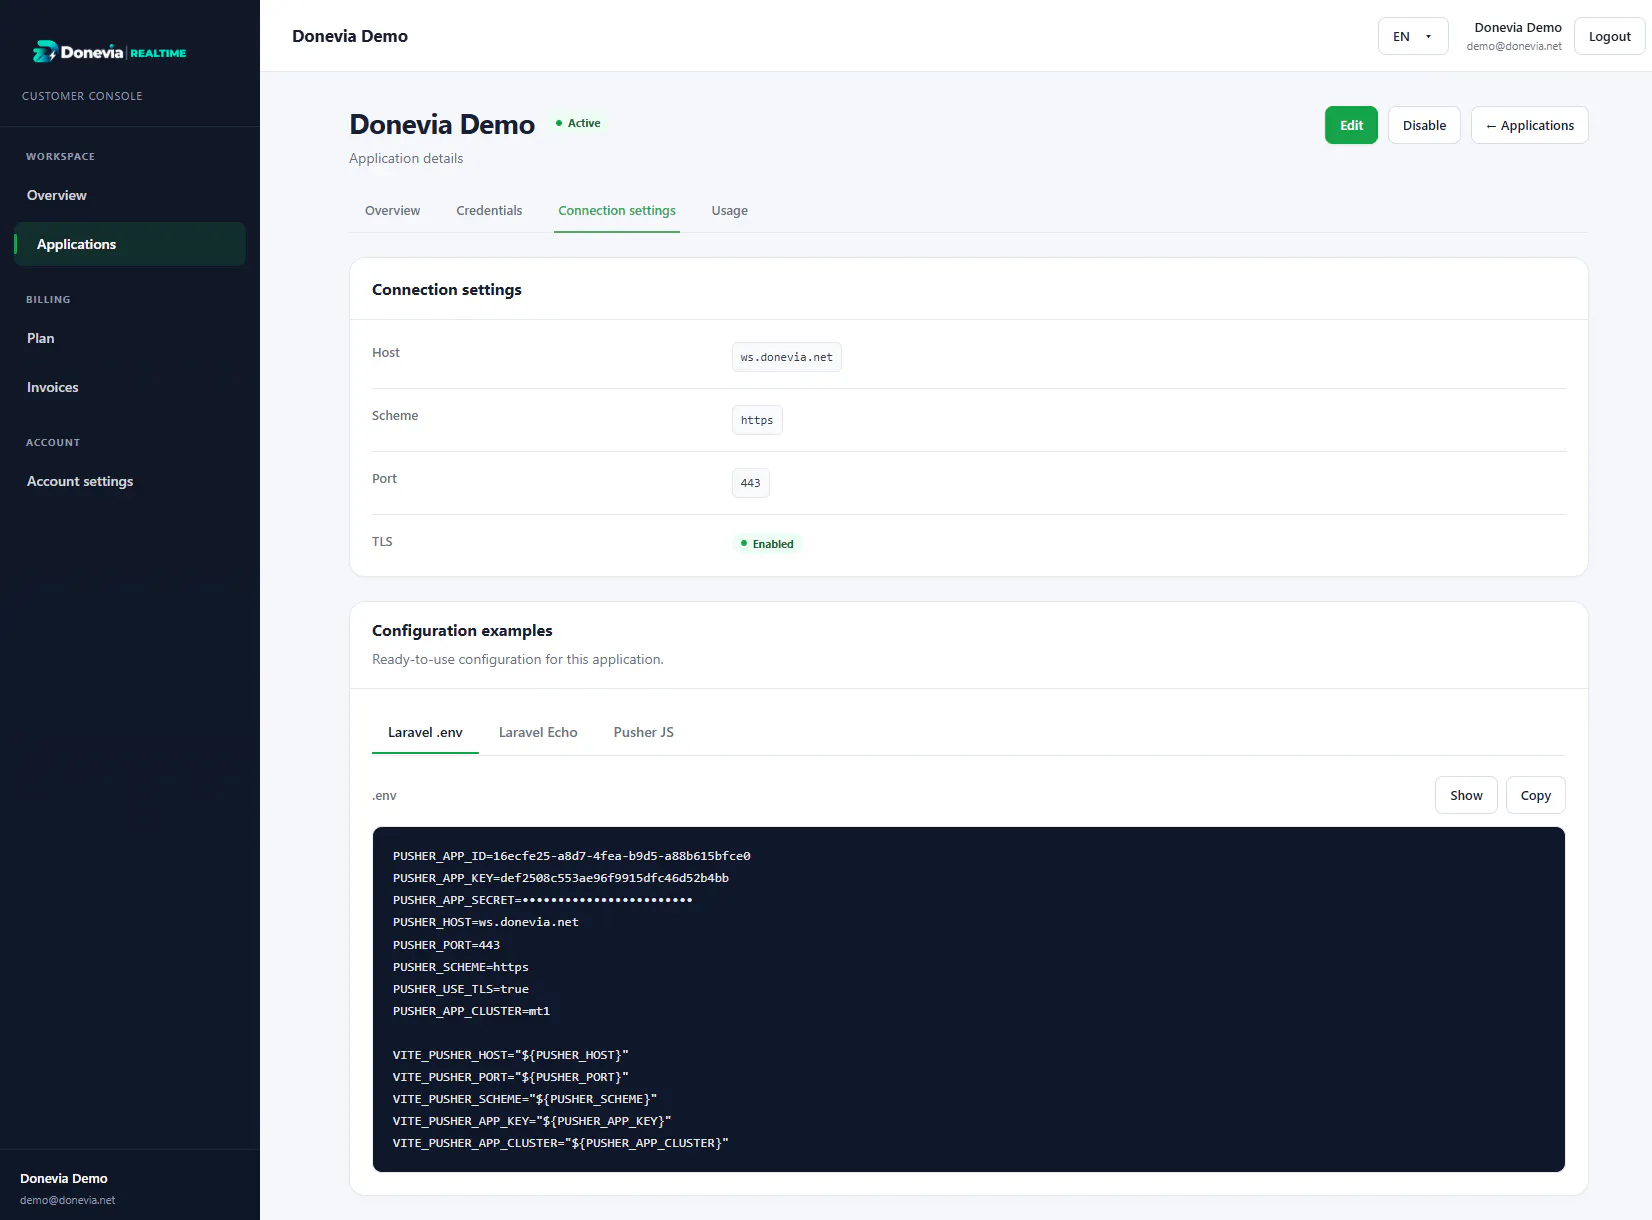
Task: Open Invoices in the sidebar
Action: [130, 387]
